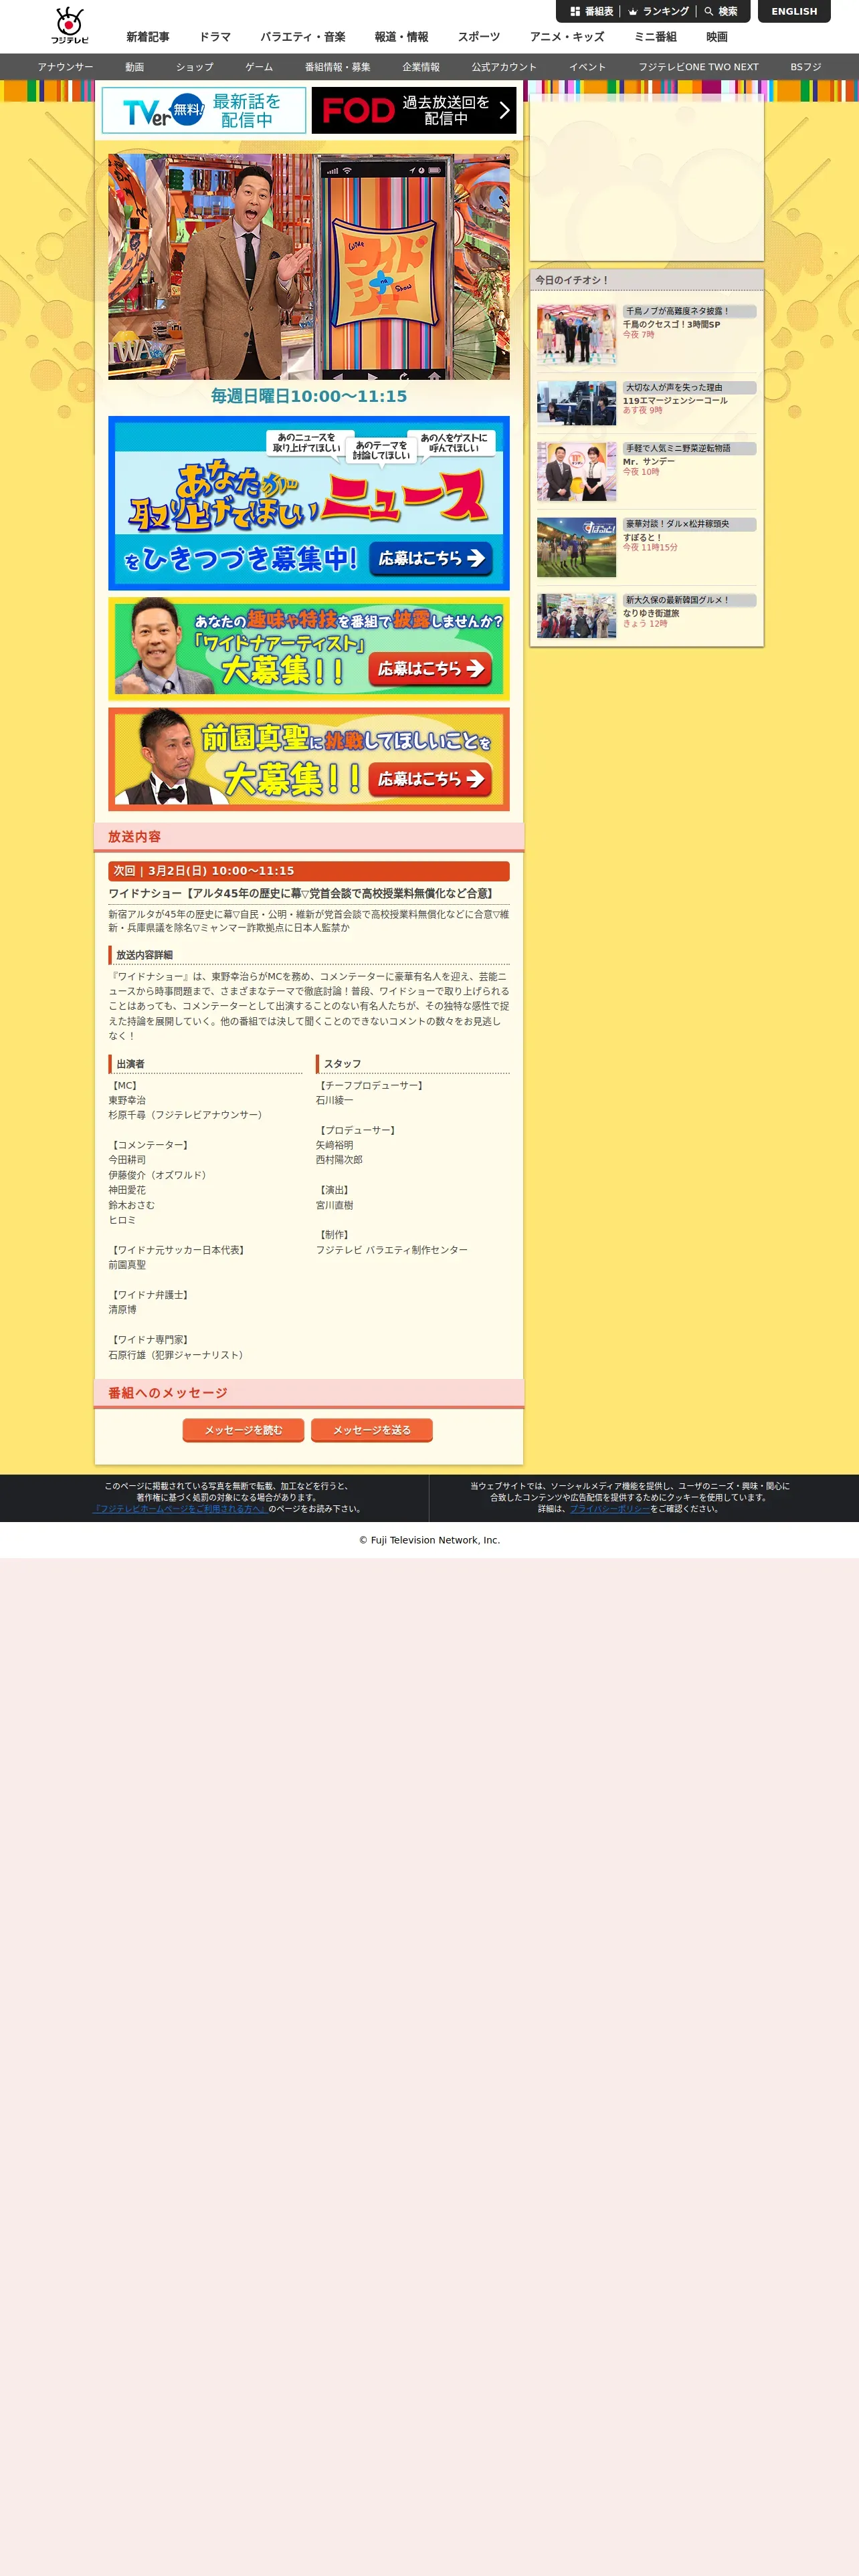Open フジテレビONE TWO NEXT link
This screenshot has height=2576, width=859.
(x=699, y=67)
